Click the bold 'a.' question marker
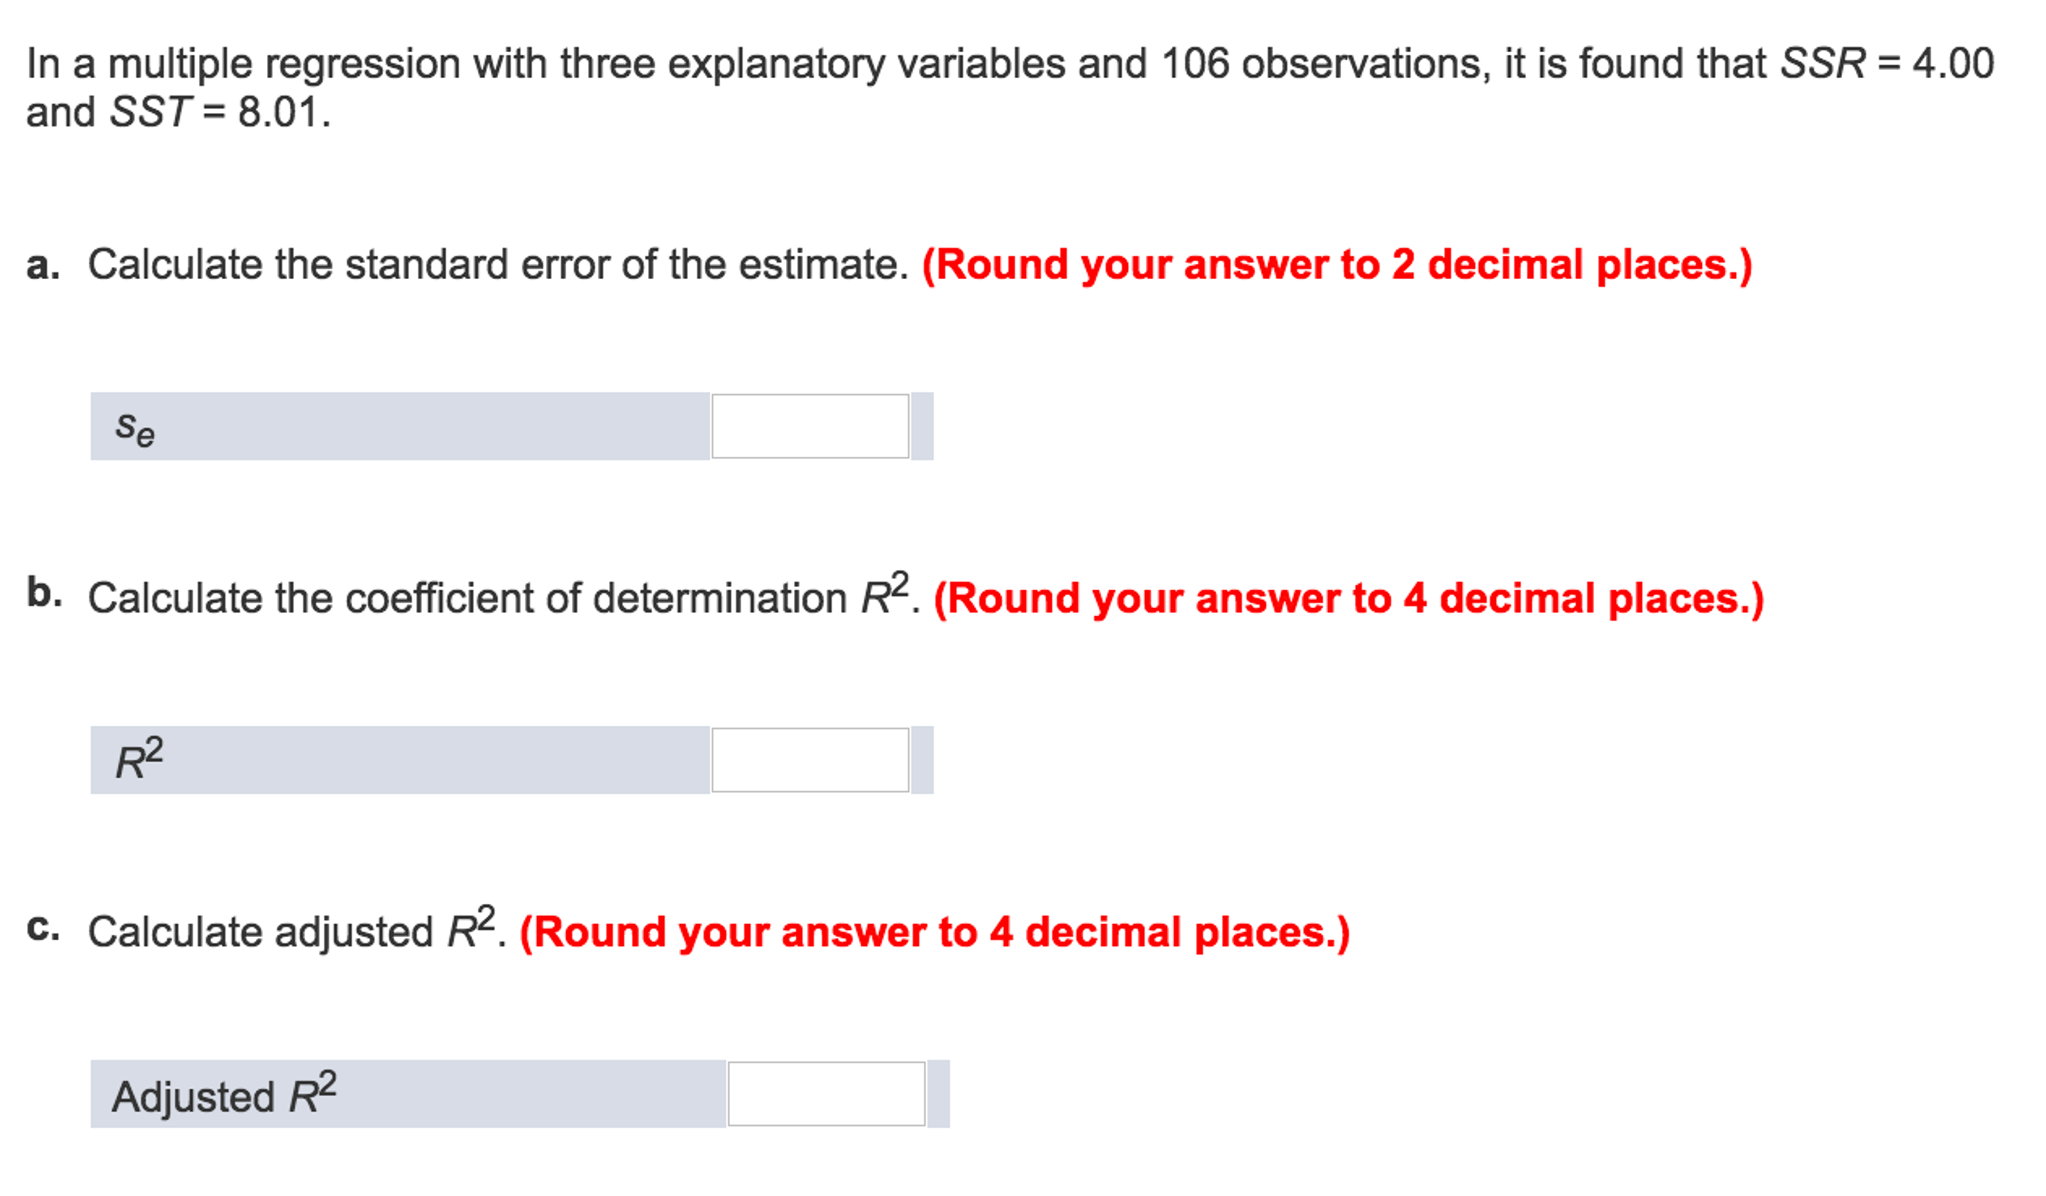The height and width of the screenshot is (1196, 2046). tap(43, 265)
